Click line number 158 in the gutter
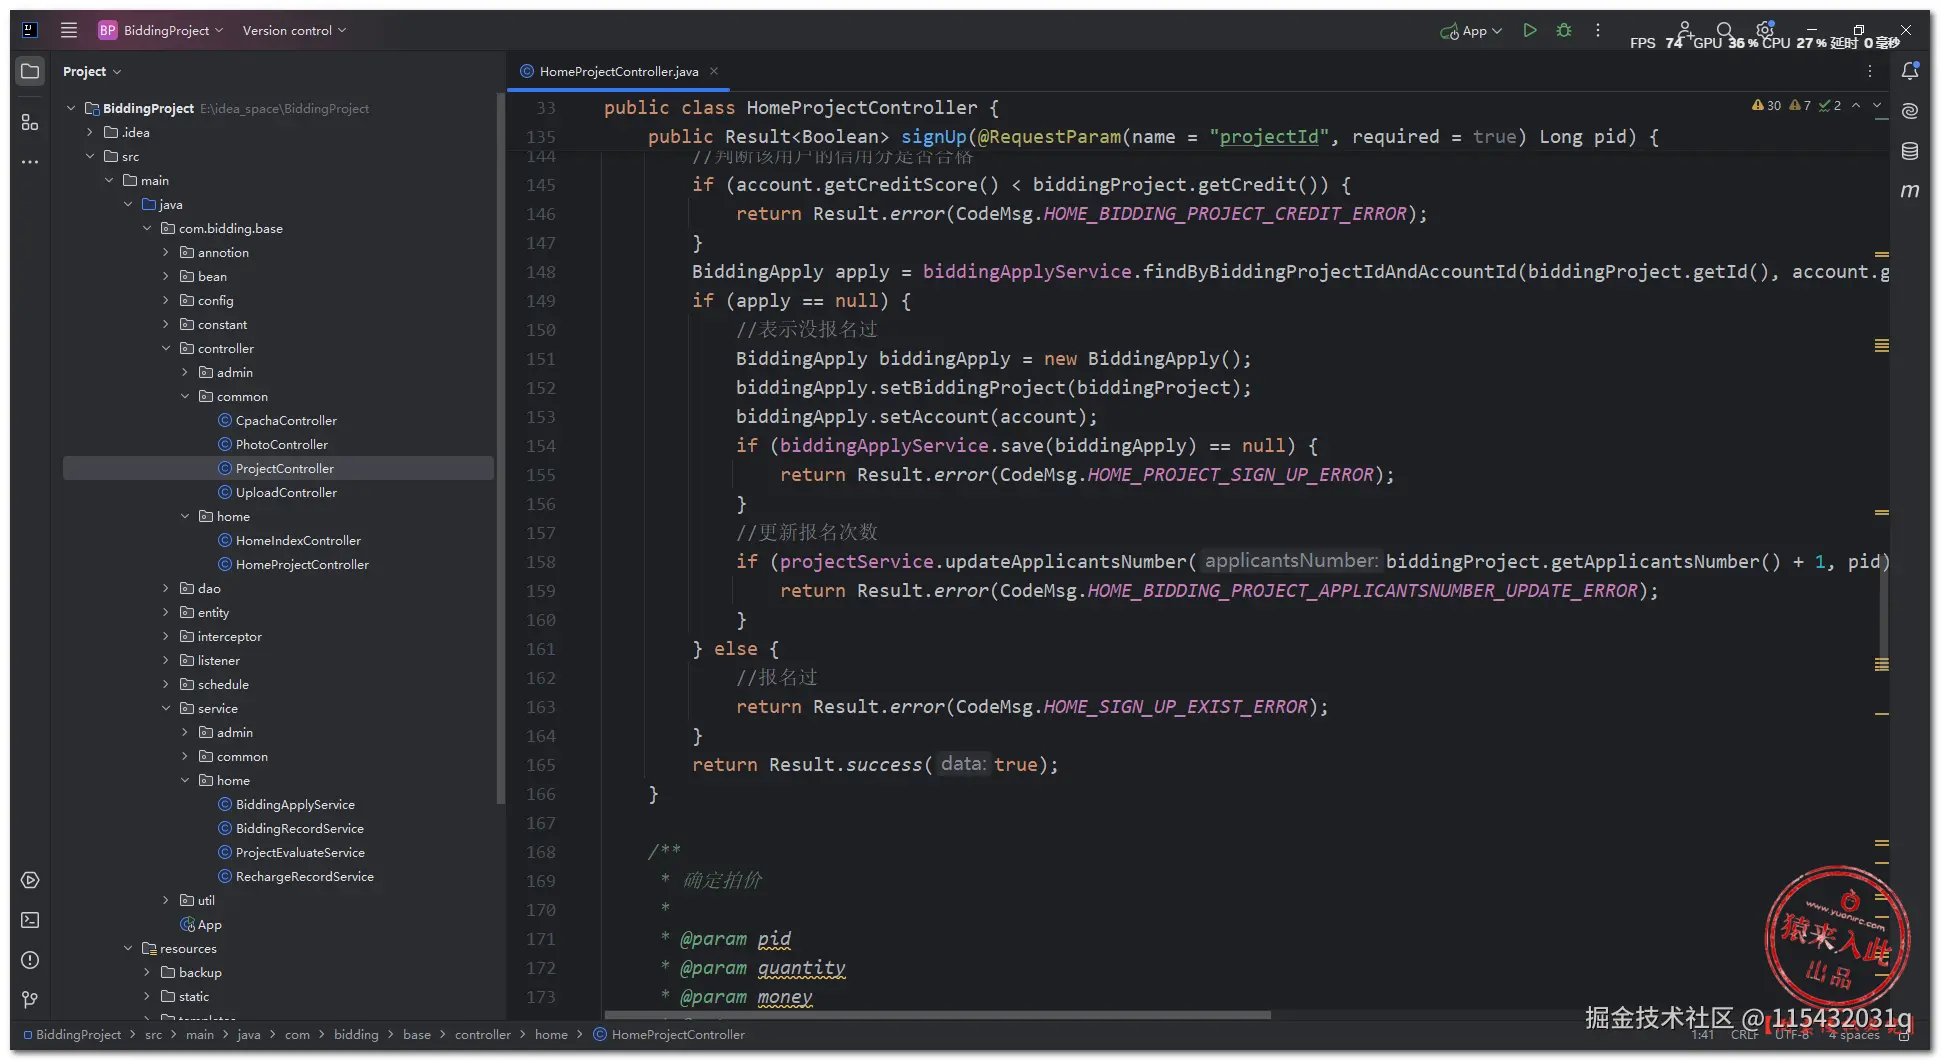1941x1061 pixels. click(x=541, y=561)
